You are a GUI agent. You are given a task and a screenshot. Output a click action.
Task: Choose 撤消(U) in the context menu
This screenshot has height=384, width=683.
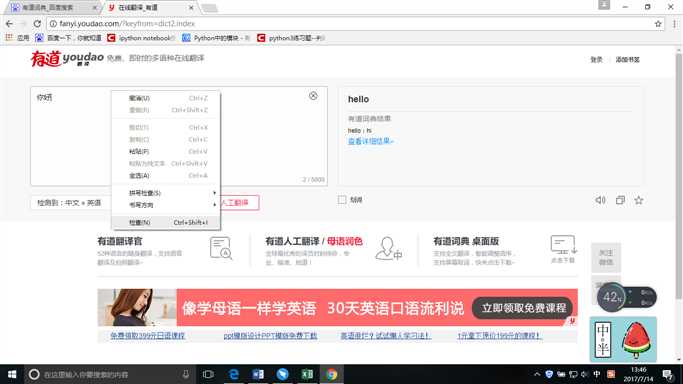166,98
